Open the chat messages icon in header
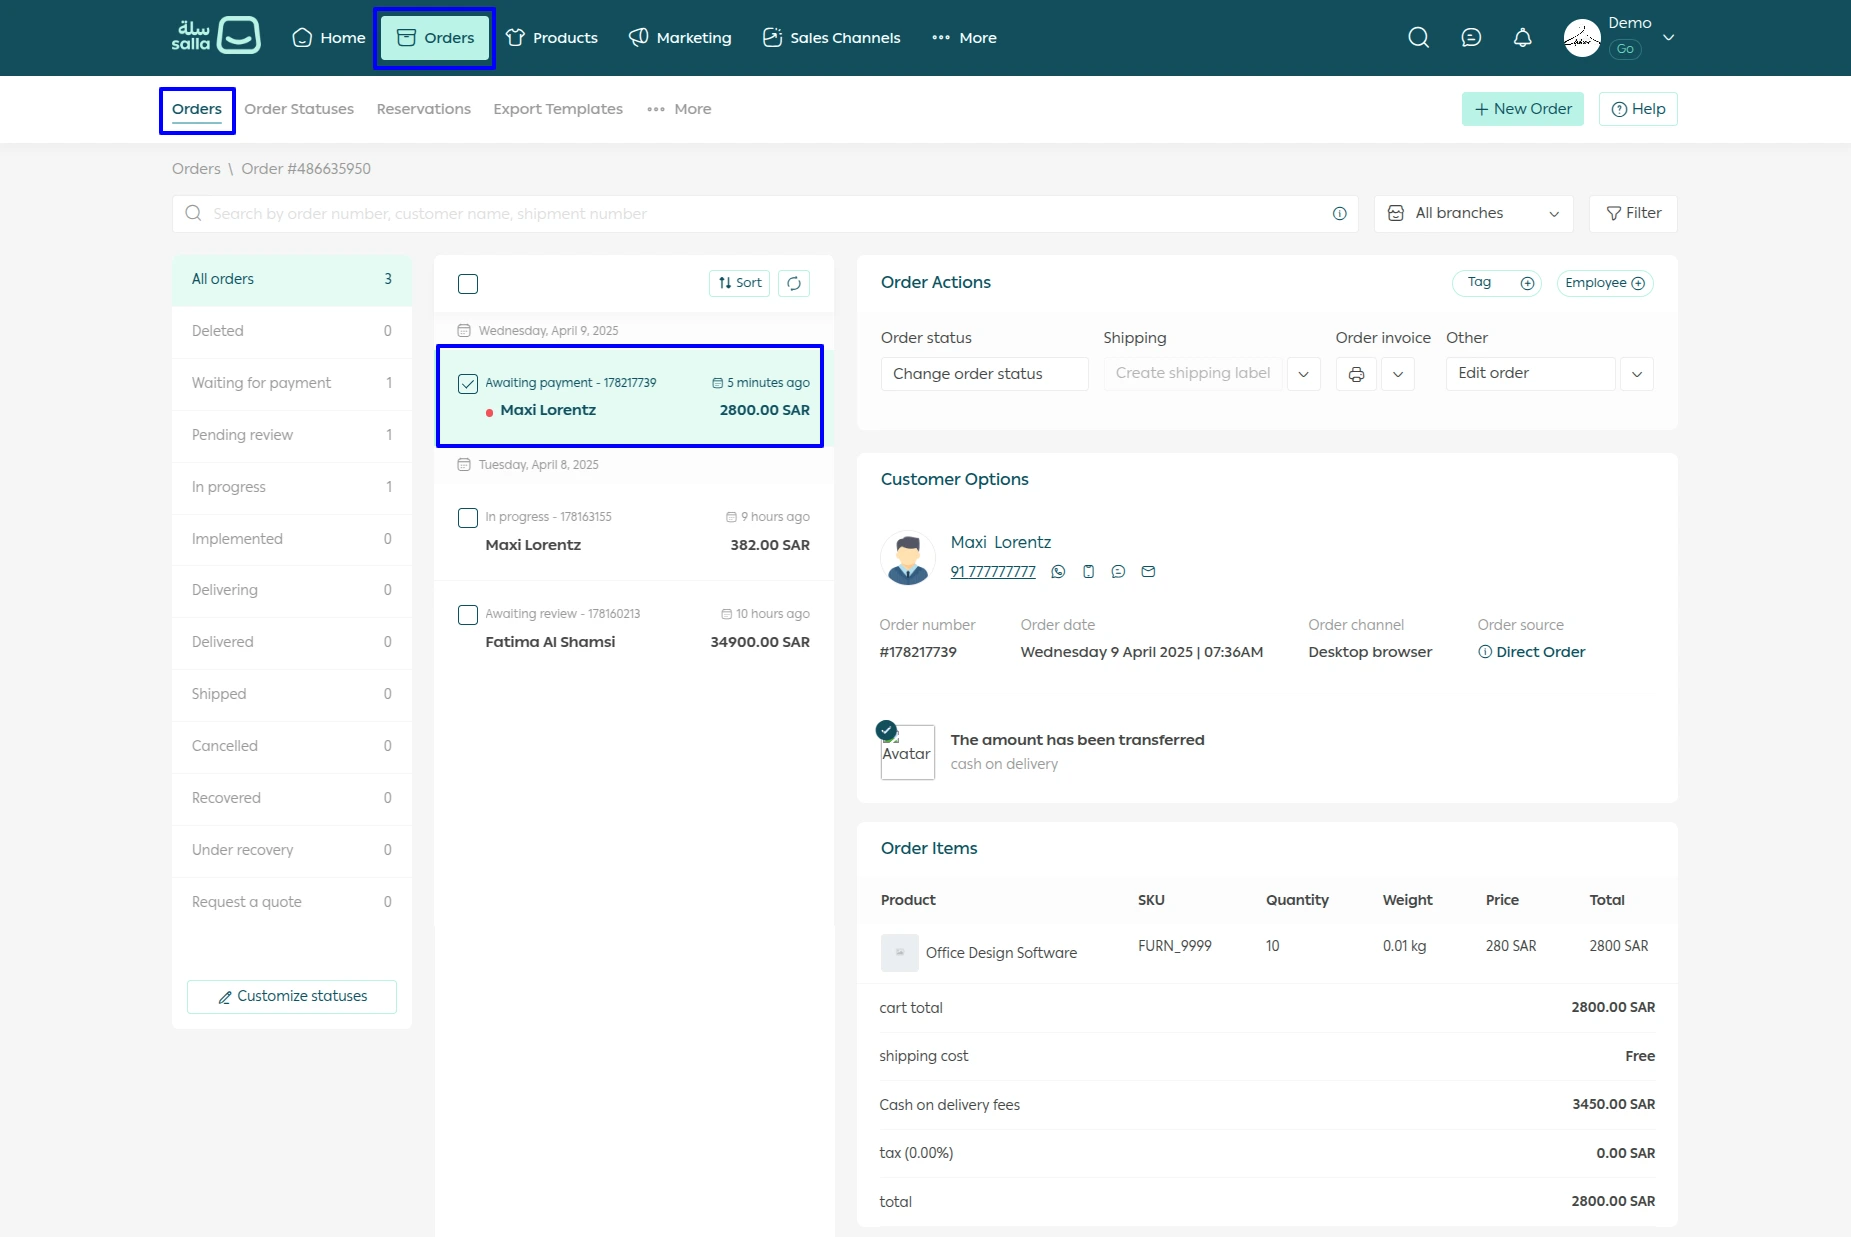The width and height of the screenshot is (1851, 1237). point(1470,38)
